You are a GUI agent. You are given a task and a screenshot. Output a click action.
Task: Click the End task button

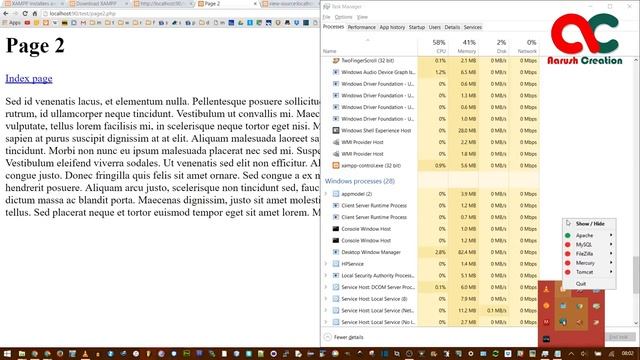(x=619, y=337)
